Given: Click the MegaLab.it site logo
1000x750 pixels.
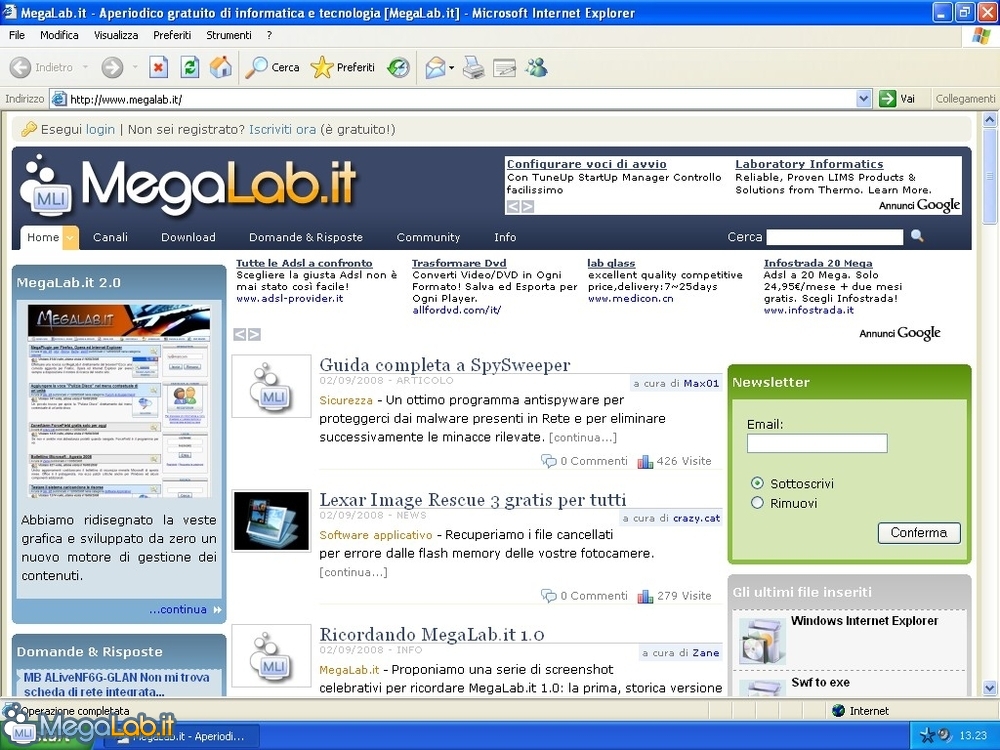Looking at the screenshot, I should coord(188,185).
